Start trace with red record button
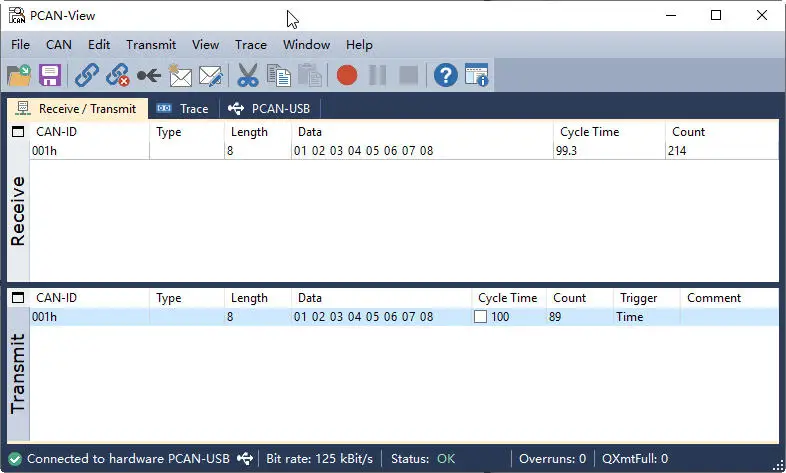This screenshot has height=473, width=786. (x=347, y=76)
